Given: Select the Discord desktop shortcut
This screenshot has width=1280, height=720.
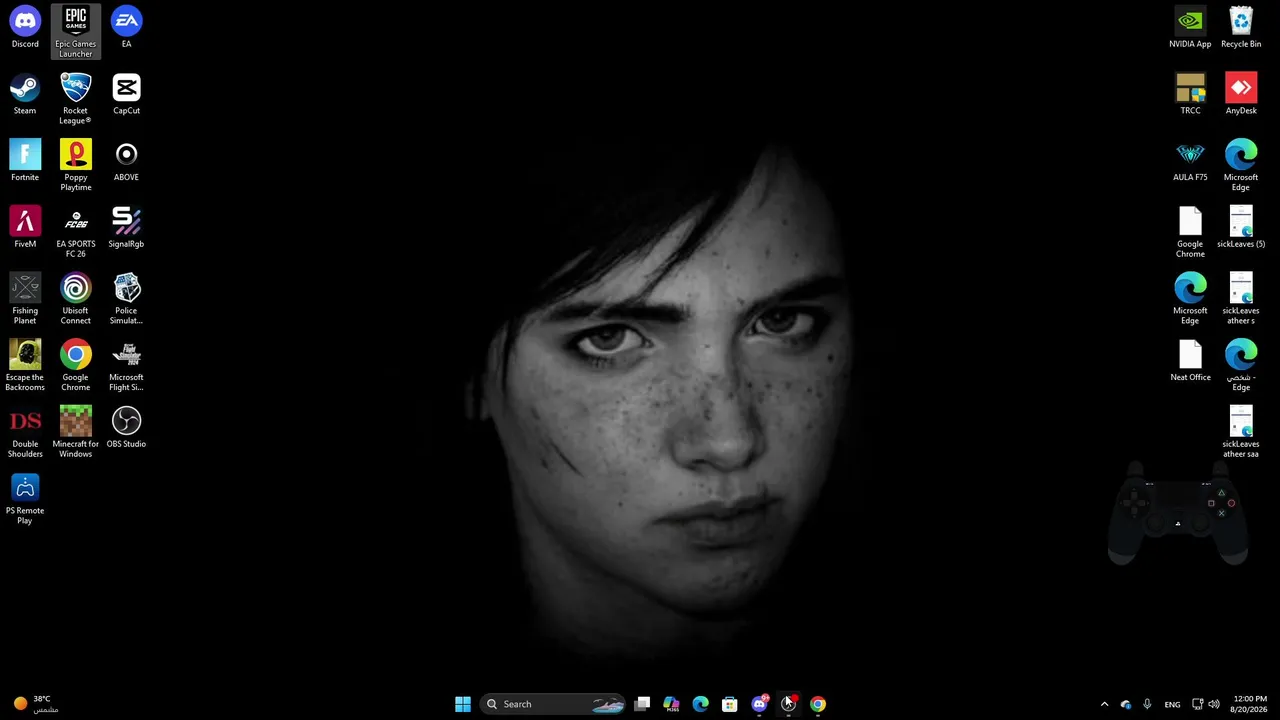Looking at the screenshot, I should click(x=25, y=27).
